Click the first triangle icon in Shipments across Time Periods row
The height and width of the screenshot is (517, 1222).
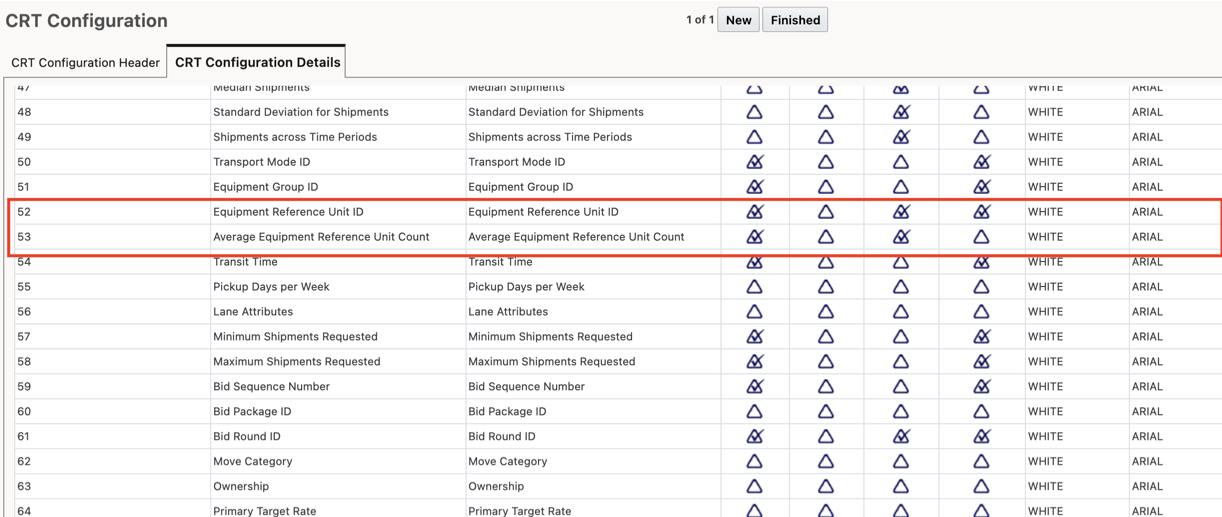755,137
